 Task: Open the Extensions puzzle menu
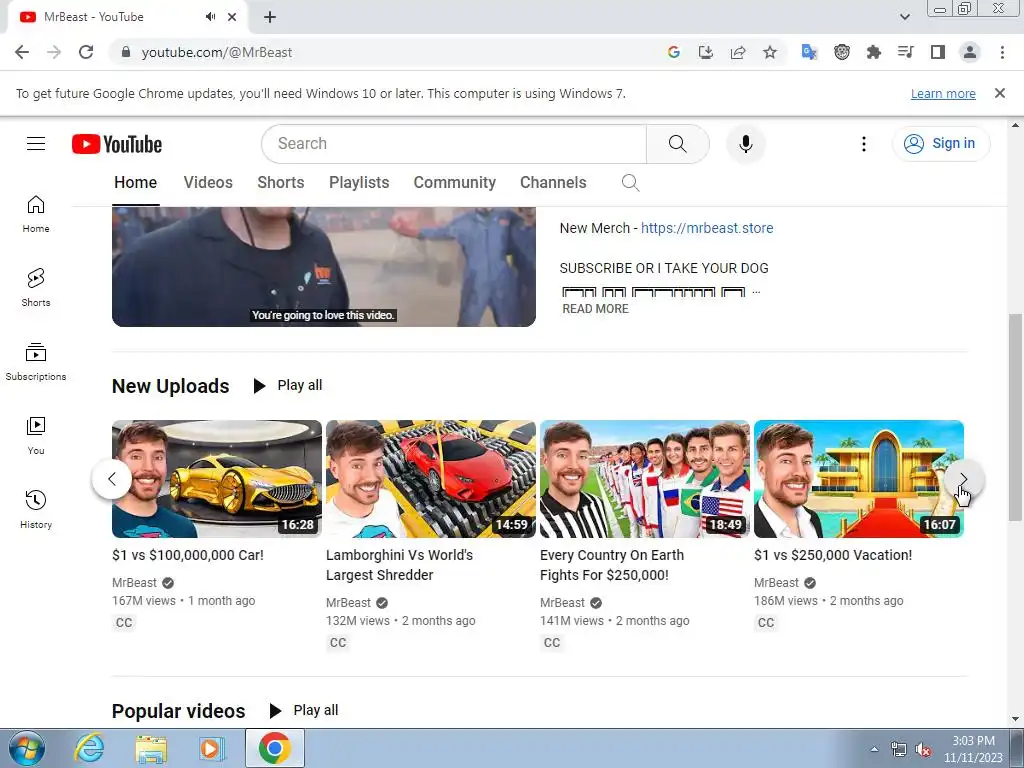874,52
